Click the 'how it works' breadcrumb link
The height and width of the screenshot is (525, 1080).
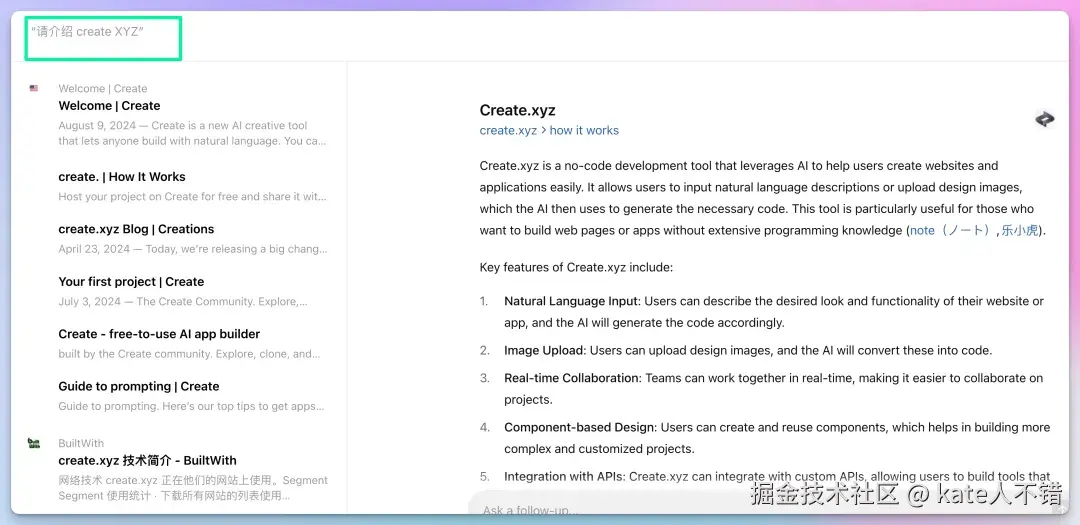(x=584, y=130)
